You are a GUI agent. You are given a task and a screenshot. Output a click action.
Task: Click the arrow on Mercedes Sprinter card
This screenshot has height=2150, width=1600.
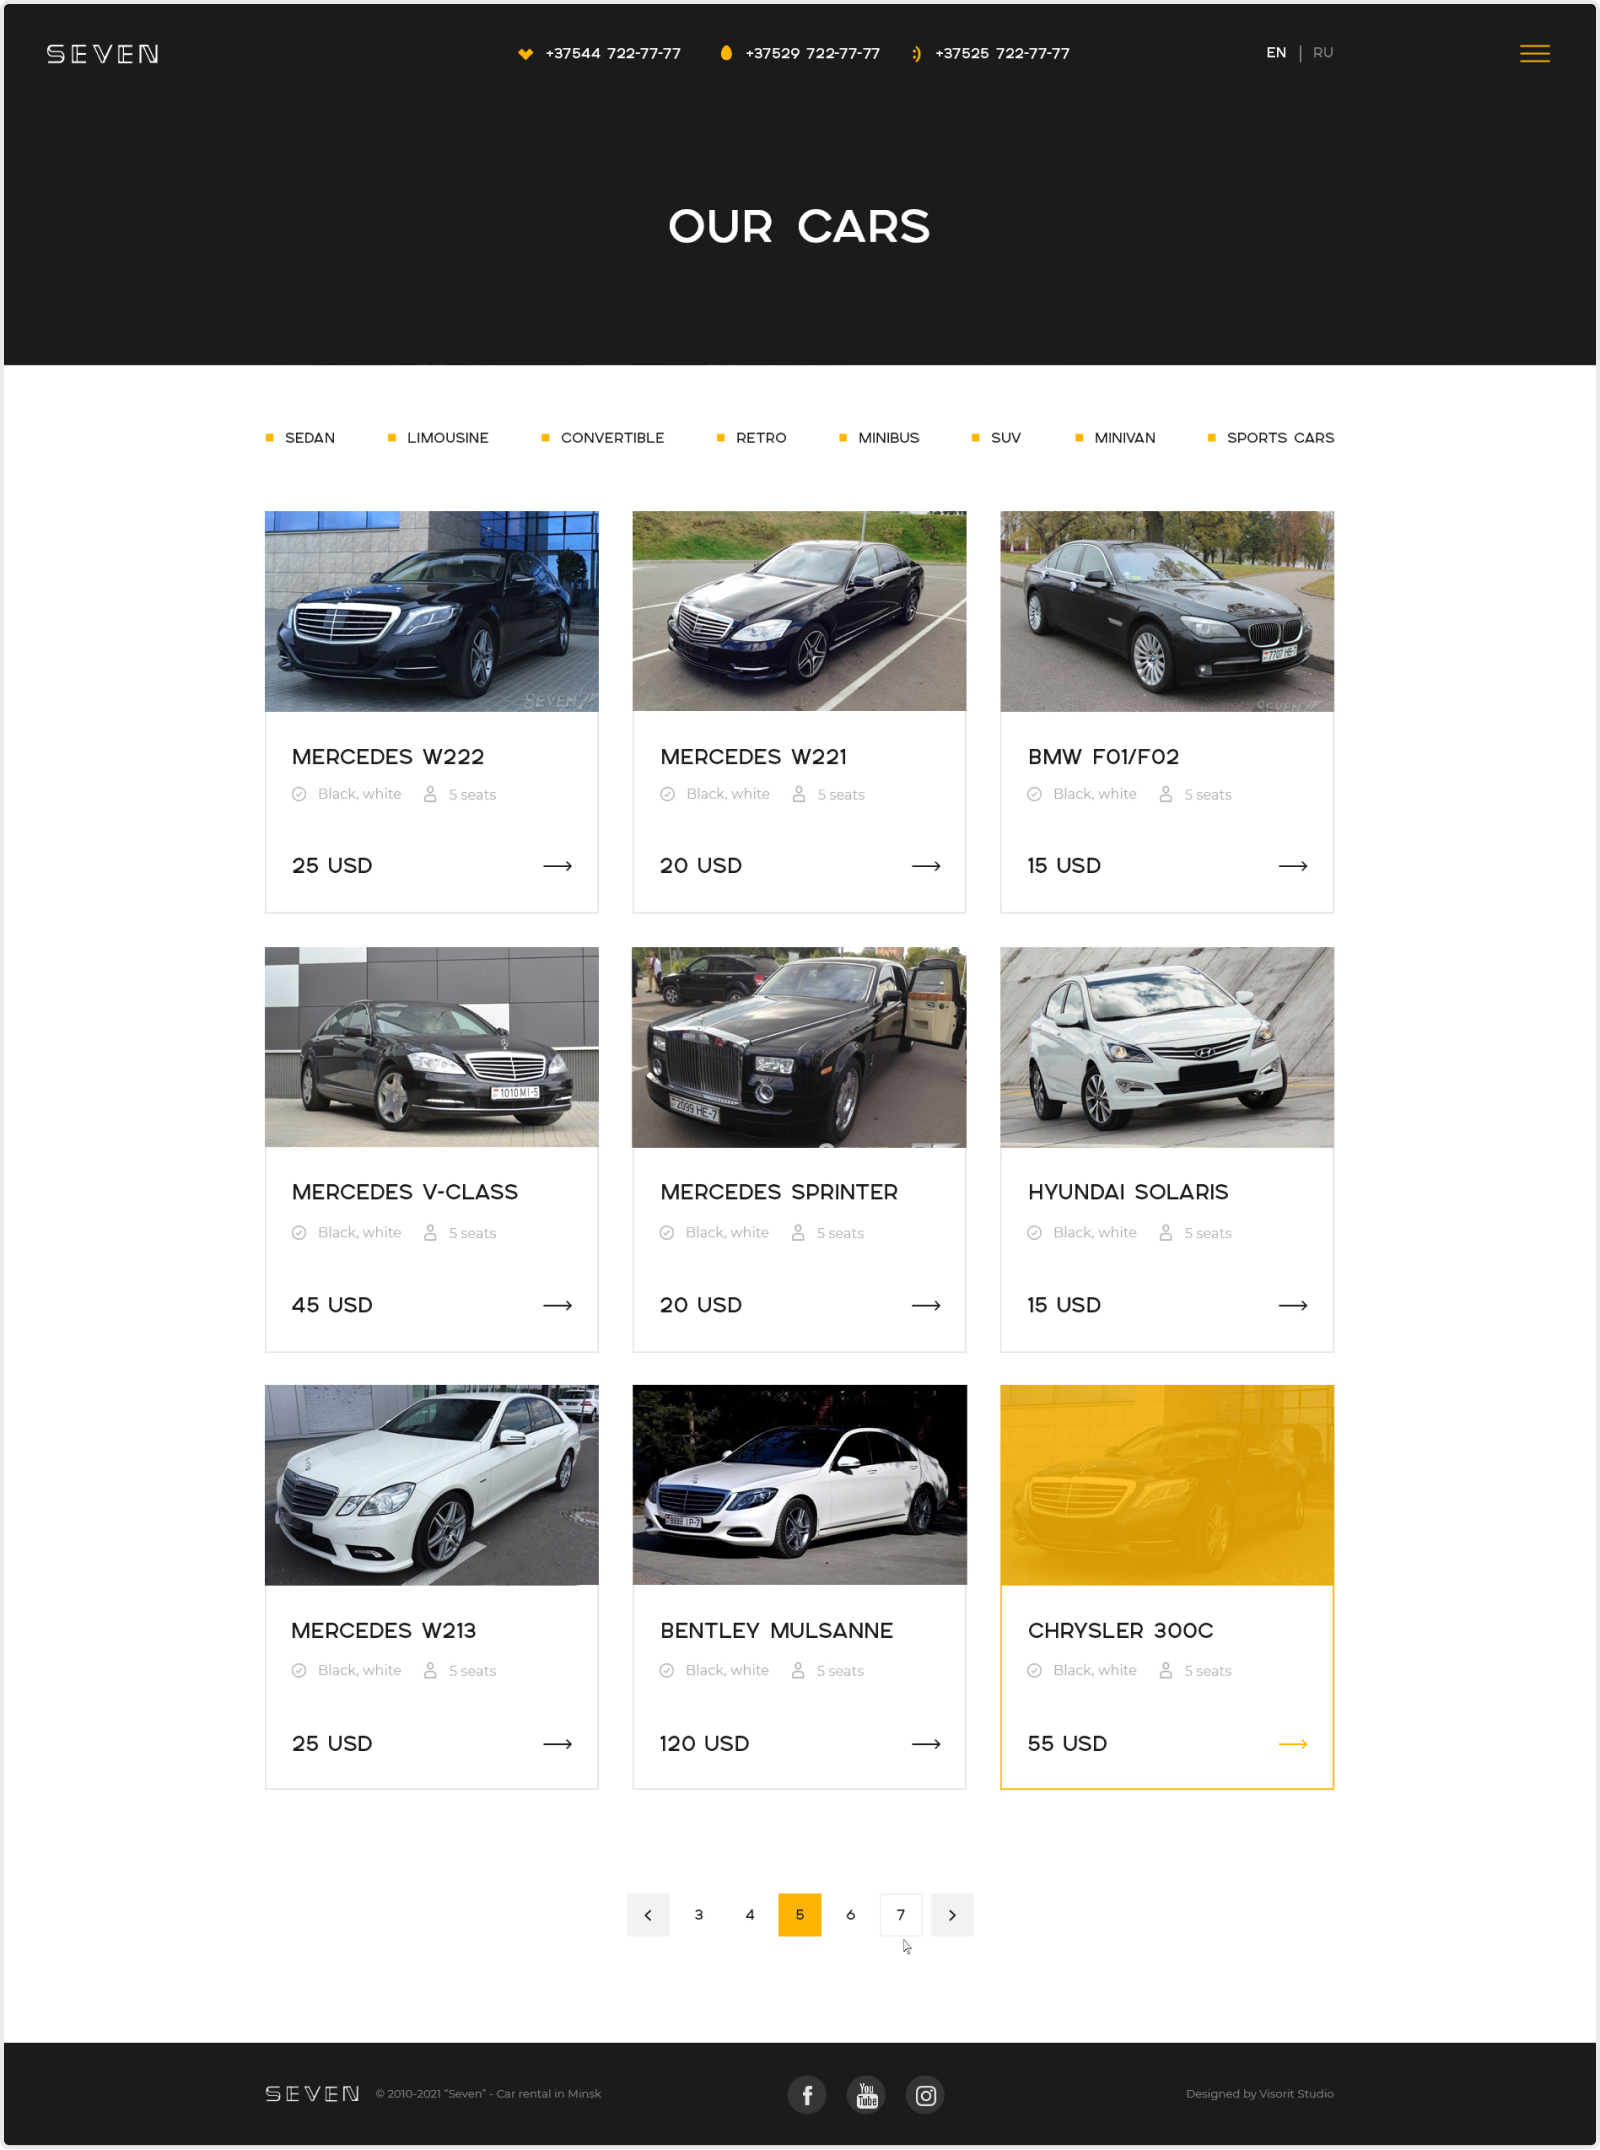pyautogui.click(x=926, y=1305)
